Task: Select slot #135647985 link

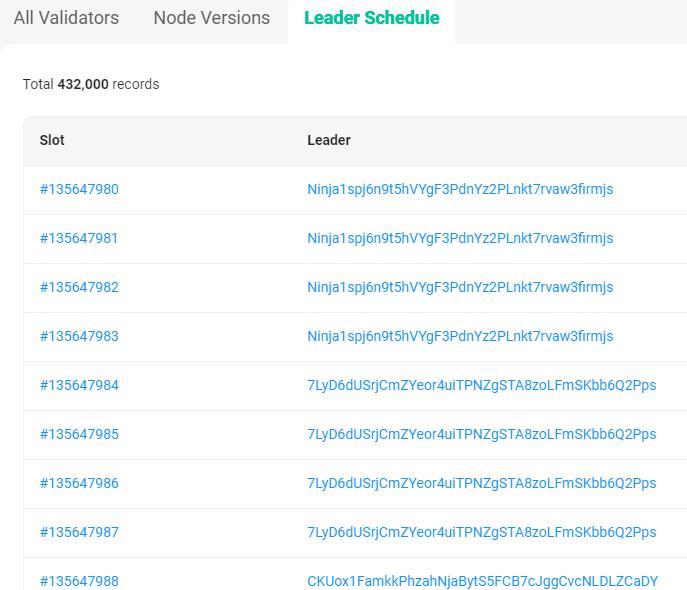Action: tap(79, 434)
